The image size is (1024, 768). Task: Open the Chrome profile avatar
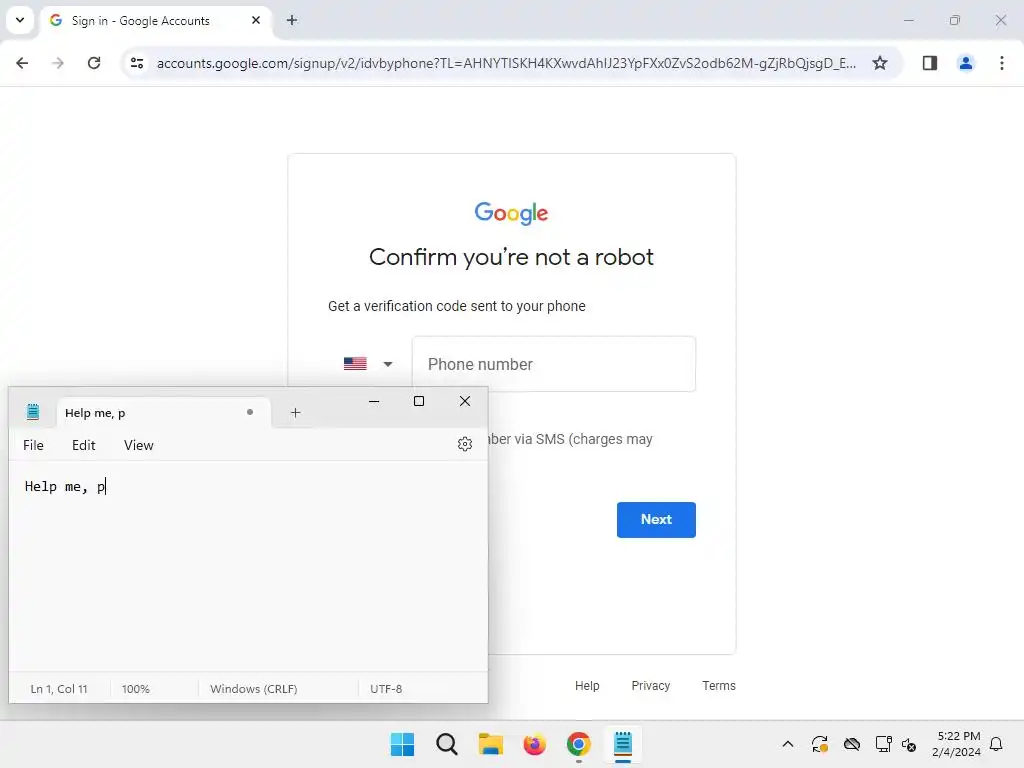(965, 63)
